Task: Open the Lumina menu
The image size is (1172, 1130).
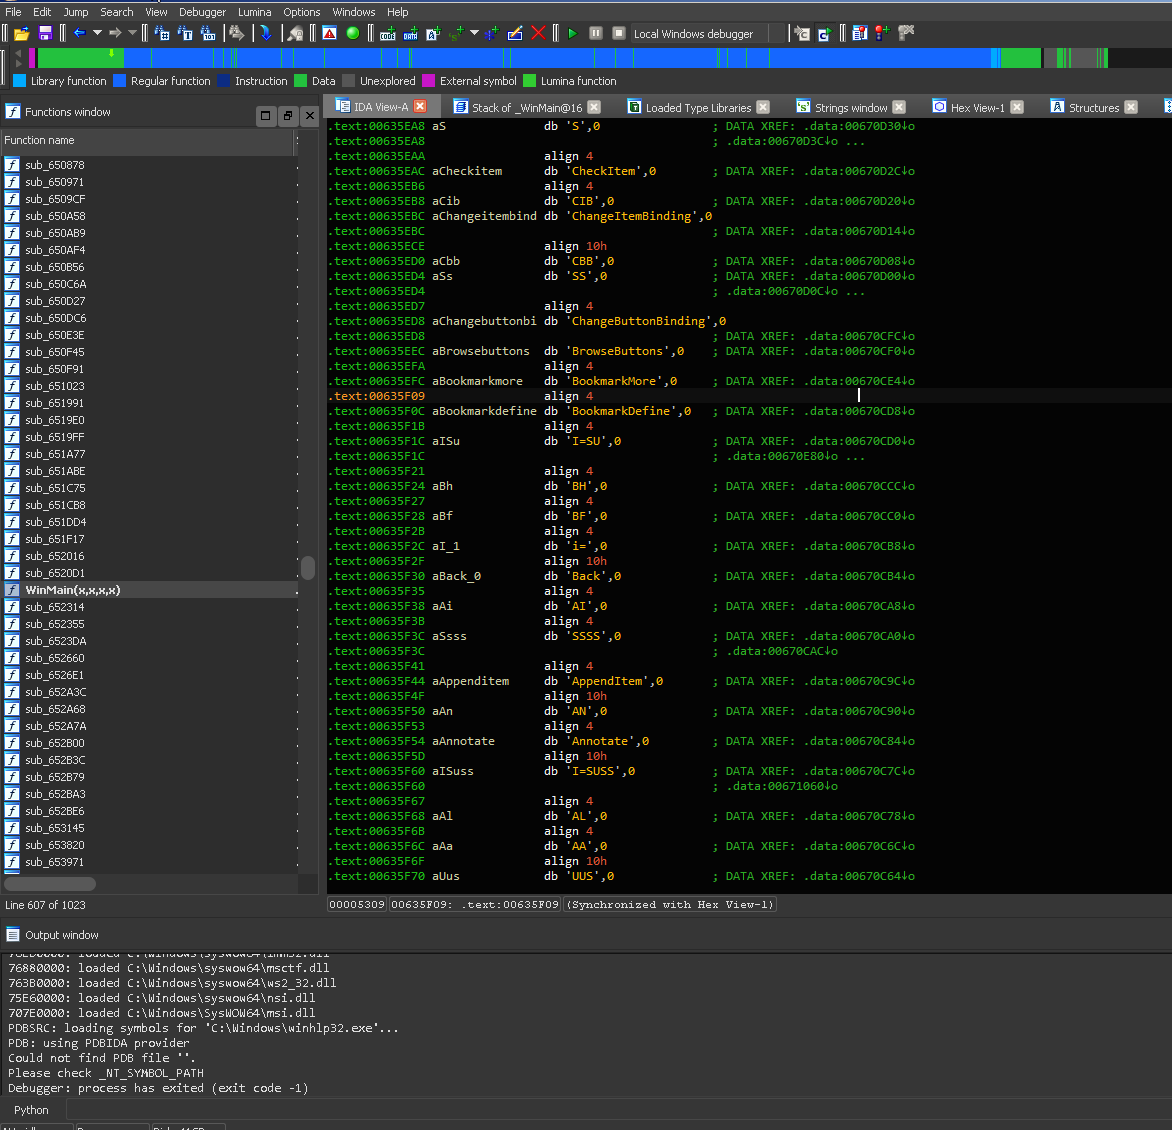Action: pos(255,12)
